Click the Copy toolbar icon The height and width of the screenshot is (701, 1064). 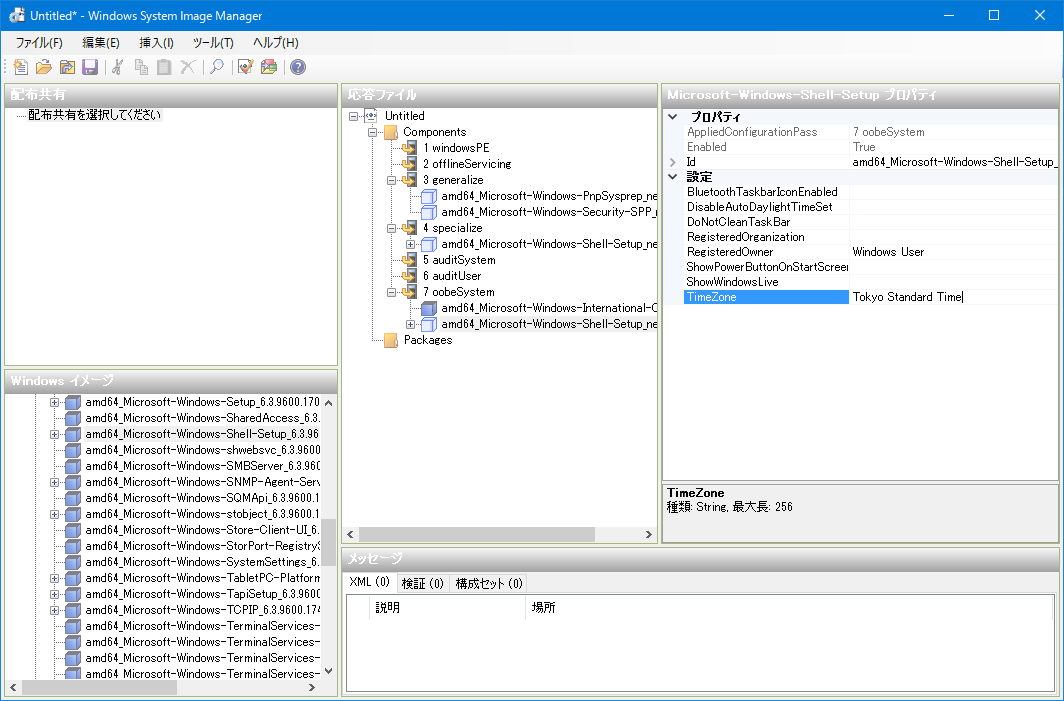click(141, 67)
